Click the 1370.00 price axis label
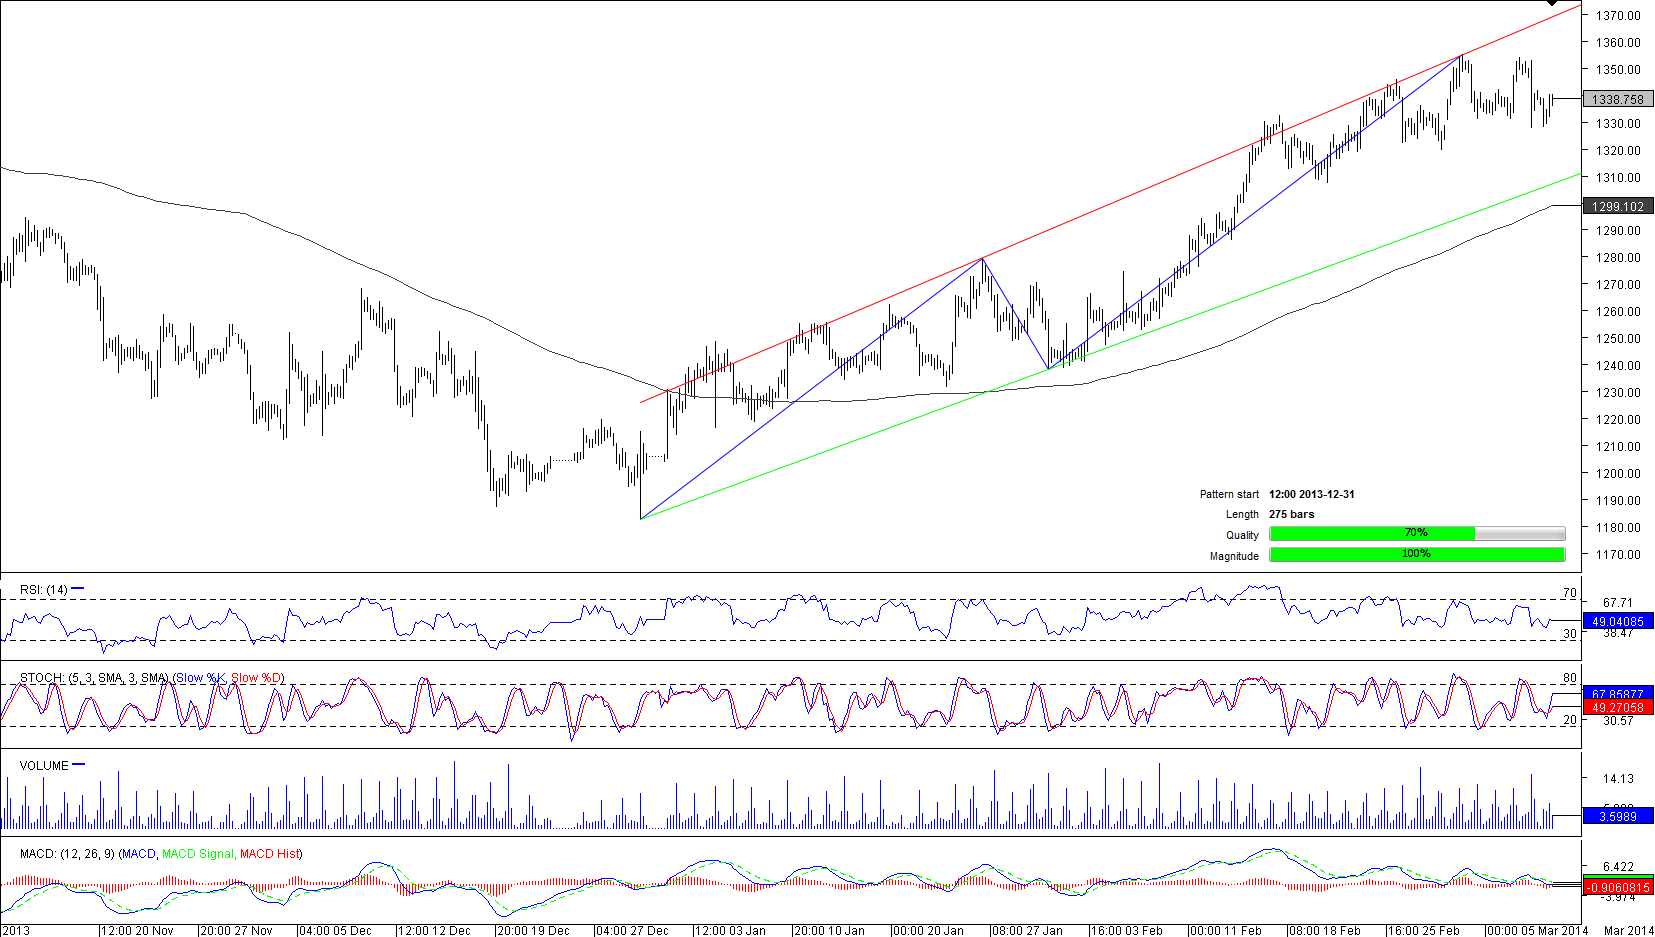Screen dimensions: 1655x937 (x=1618, y=15)
